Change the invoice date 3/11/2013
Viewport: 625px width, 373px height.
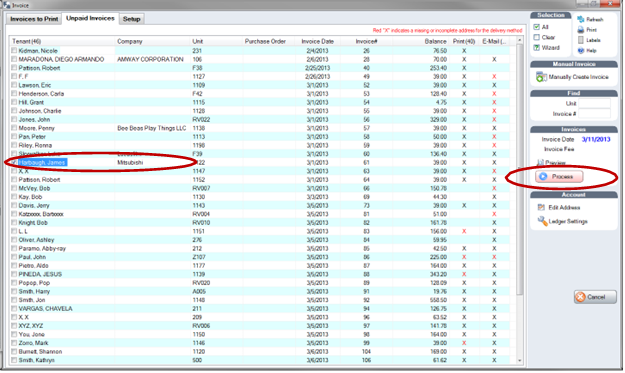[596, 139]
